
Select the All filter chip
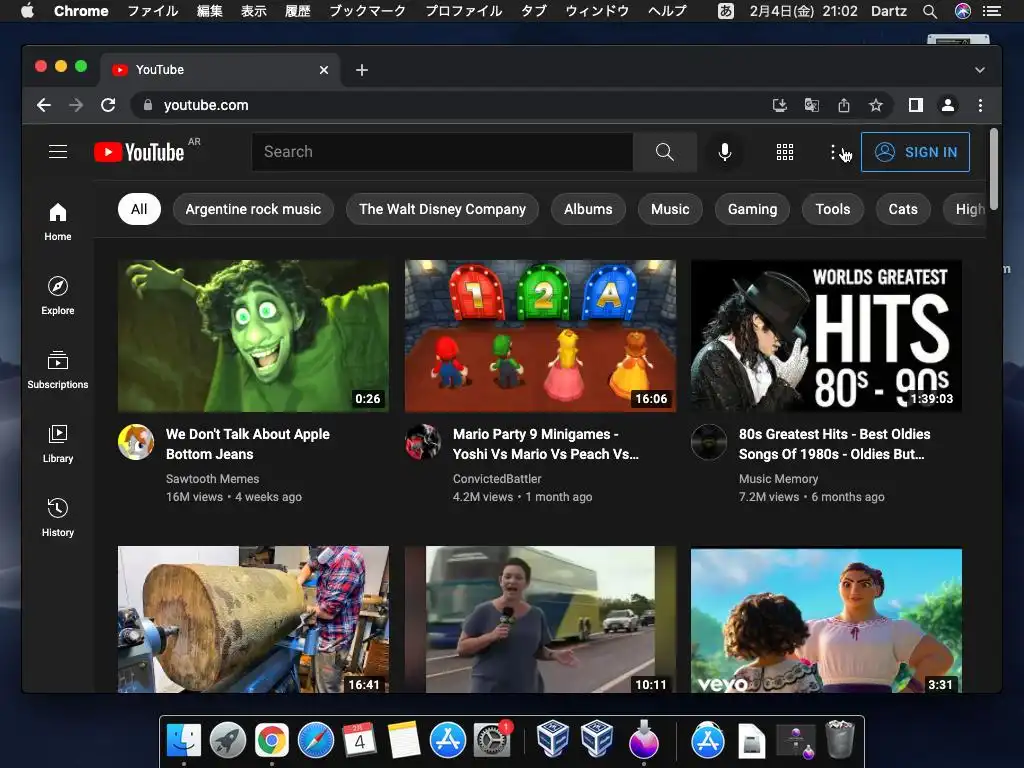(139, 209)
